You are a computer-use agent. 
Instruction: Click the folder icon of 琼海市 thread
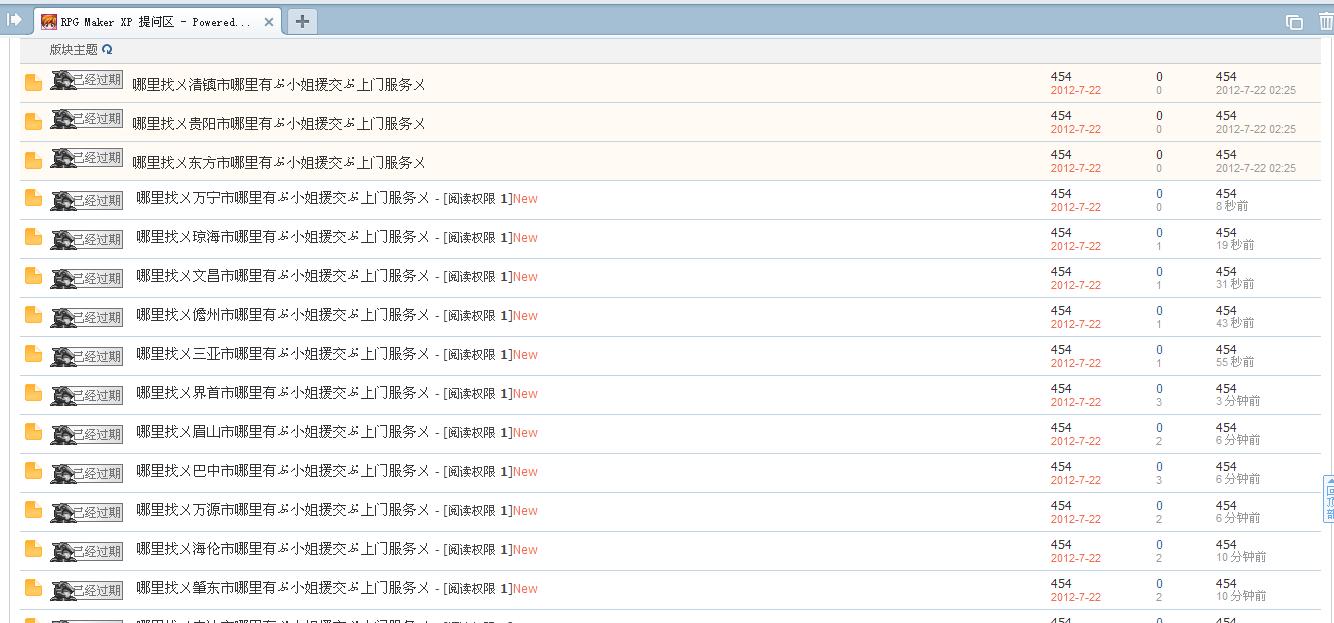point(33,237)
